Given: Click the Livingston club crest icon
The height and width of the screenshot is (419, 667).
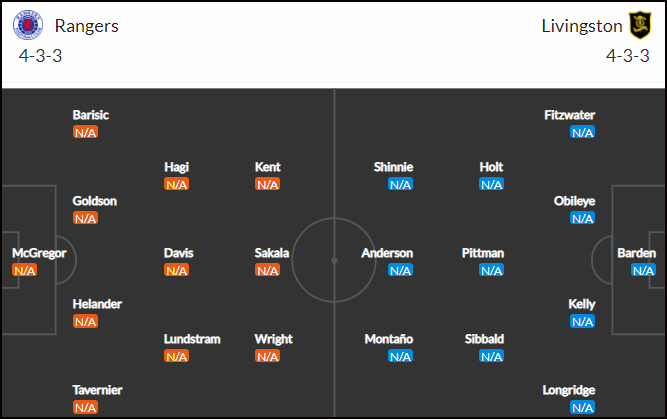Looking at the screenshot, I should click(x=640, y=25).
